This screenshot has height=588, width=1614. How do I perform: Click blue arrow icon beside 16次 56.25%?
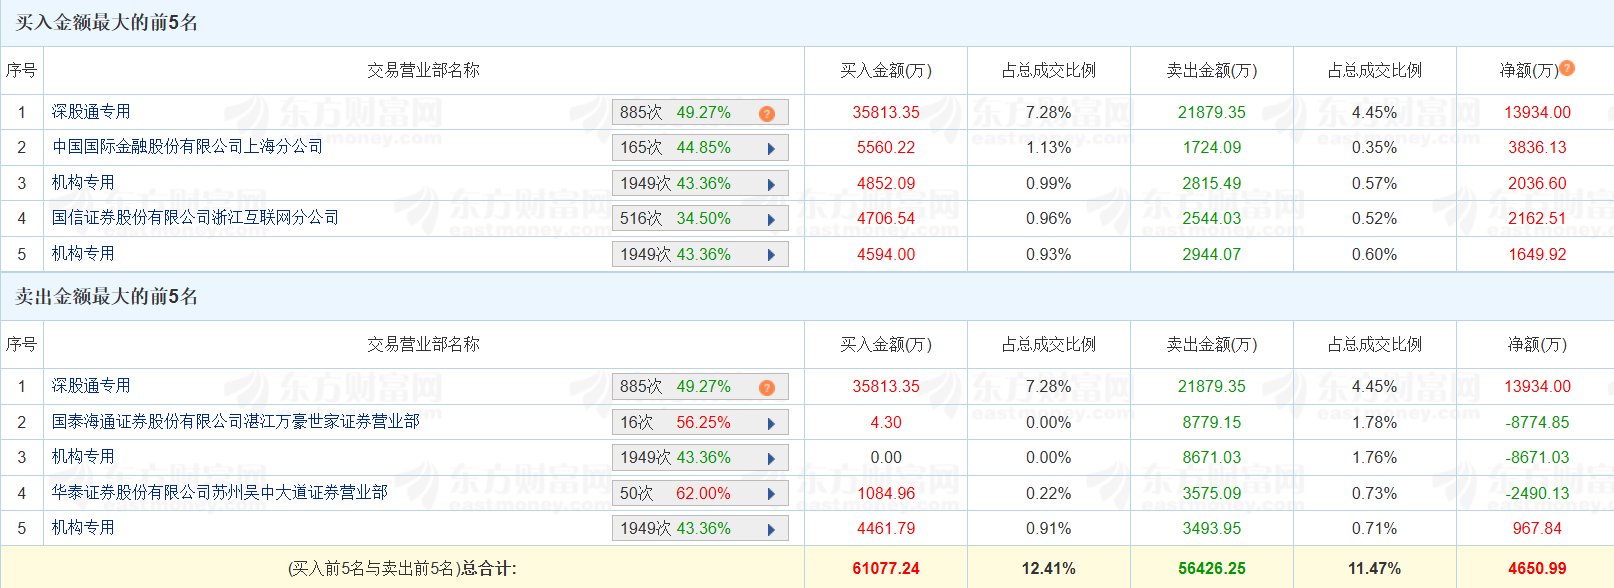pyautogui.click(x=771, y=424)
